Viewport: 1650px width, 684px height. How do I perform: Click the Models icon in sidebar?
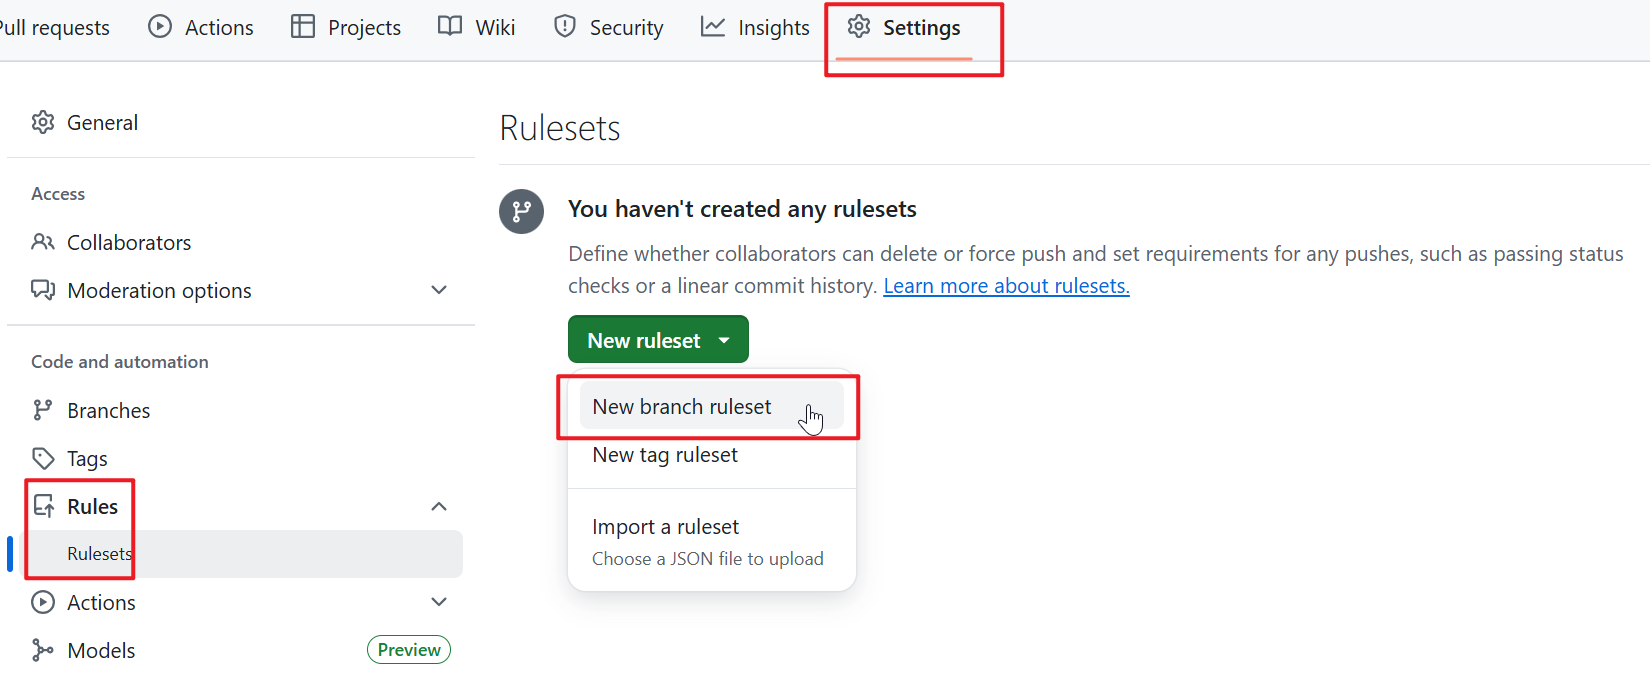pyautogui.click(x=43, y=650)
